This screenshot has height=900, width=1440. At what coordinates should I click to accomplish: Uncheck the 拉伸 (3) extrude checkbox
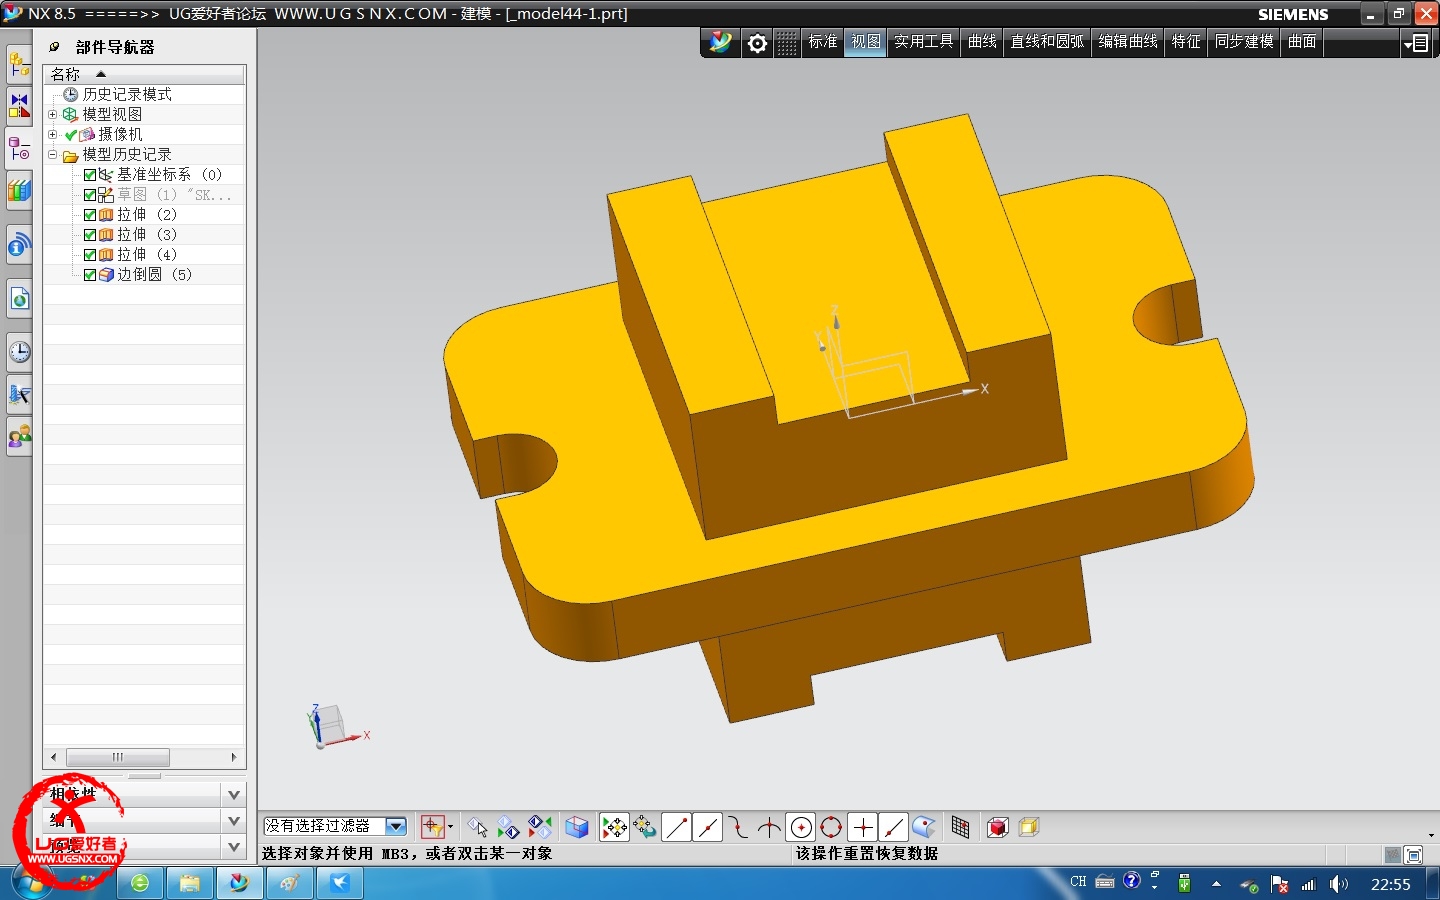coord(90,235)
